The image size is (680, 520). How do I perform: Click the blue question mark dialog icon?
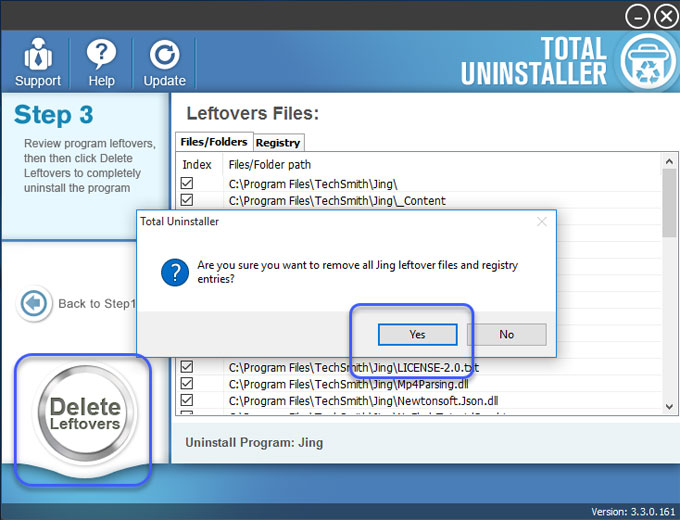pos(175,272)
